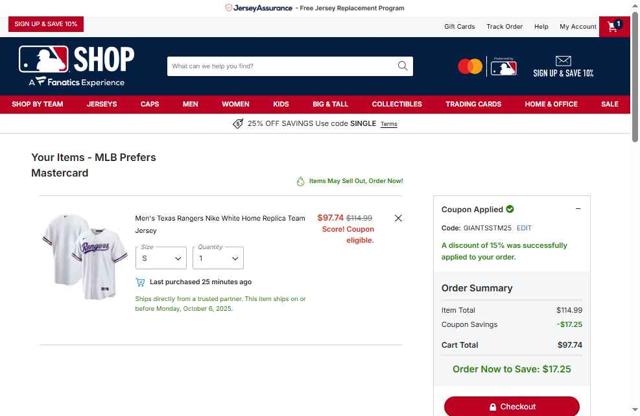Click the envelope sign-up icon
The image size is (640, 416).
(x=563, y=61)
